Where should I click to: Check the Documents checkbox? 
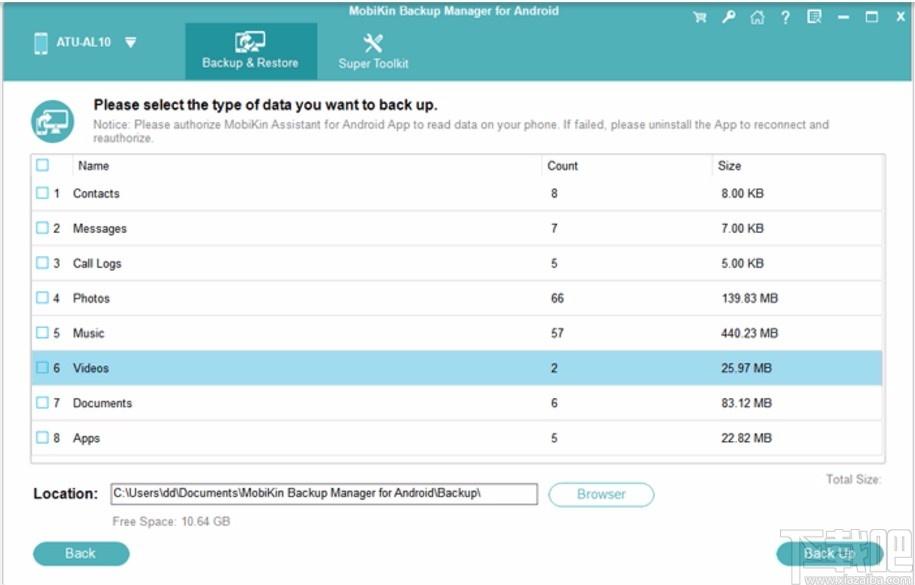point(43,402)
